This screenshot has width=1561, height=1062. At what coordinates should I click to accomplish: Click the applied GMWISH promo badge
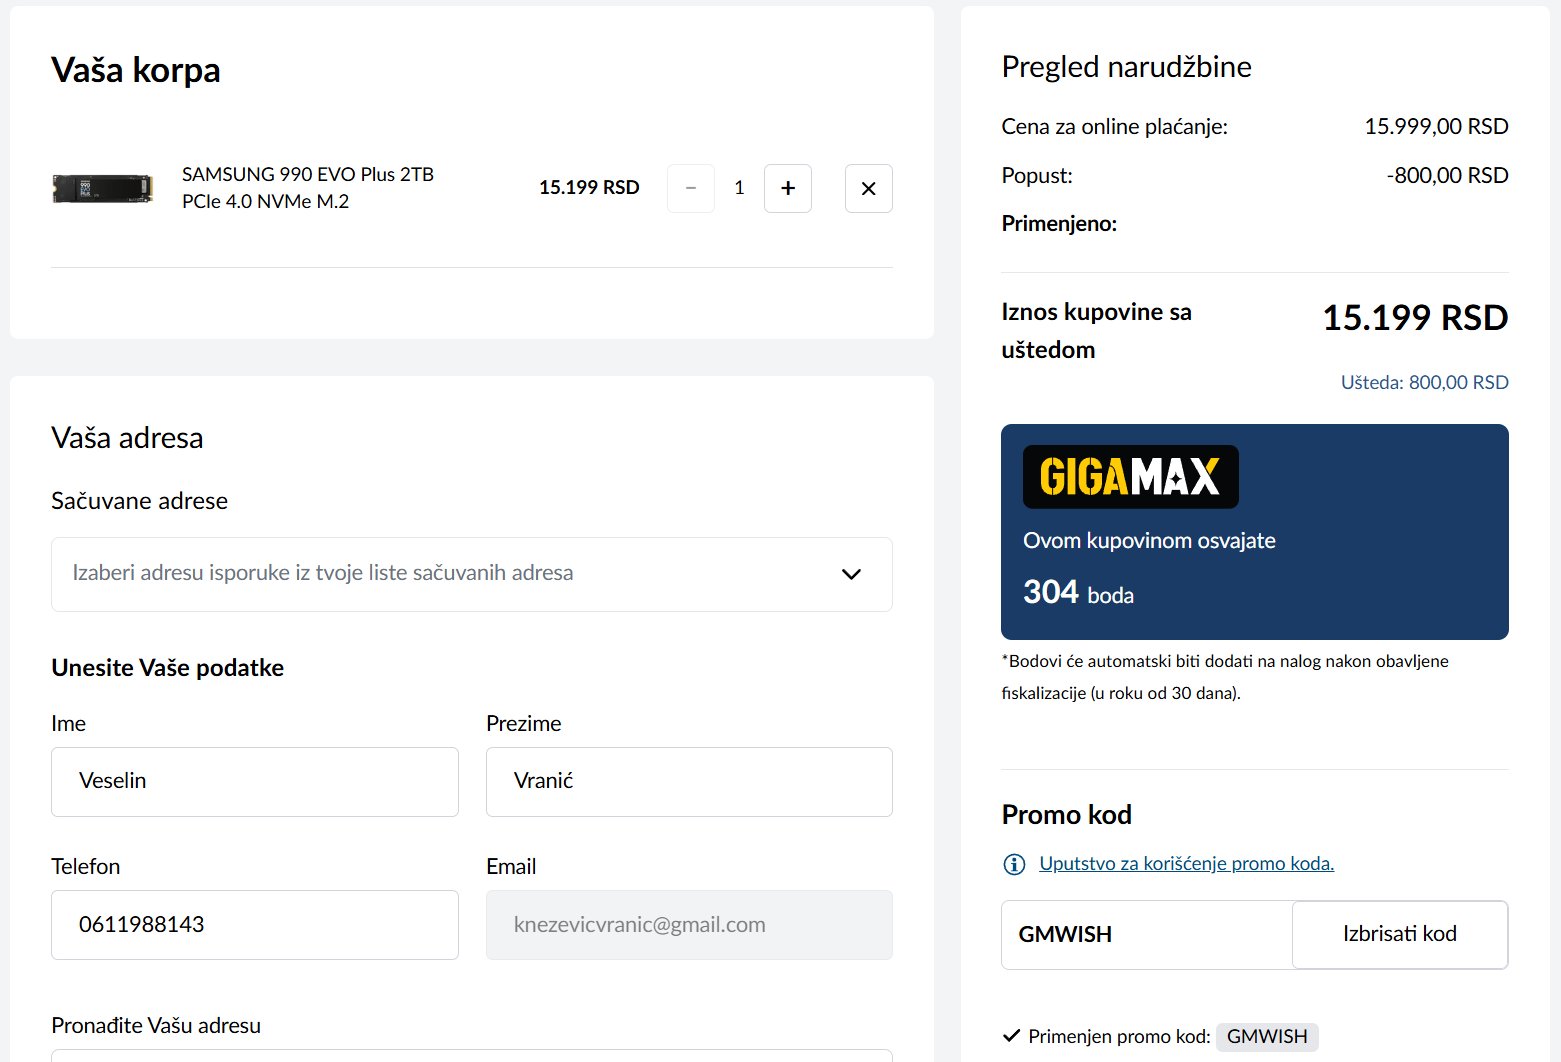(x=1267, y=1036)
